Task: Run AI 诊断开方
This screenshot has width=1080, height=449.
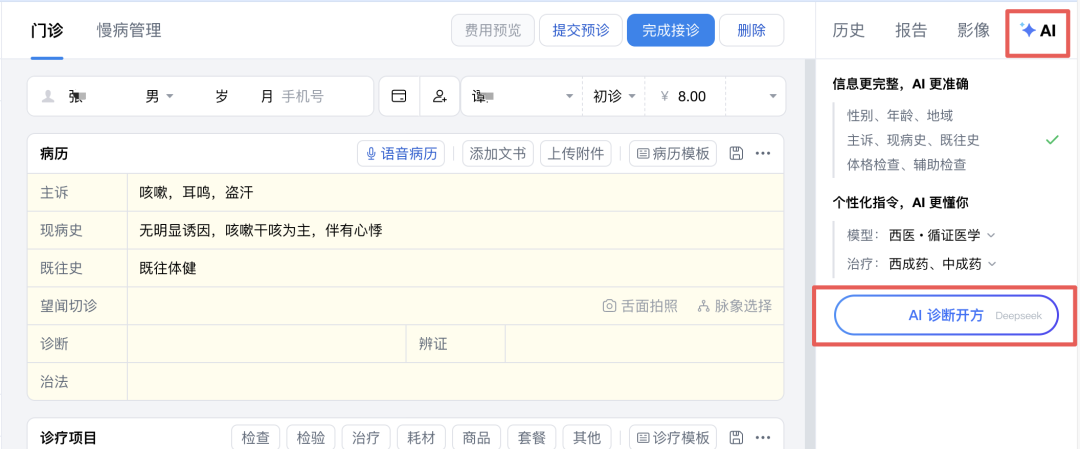Action: coord(946,315)
